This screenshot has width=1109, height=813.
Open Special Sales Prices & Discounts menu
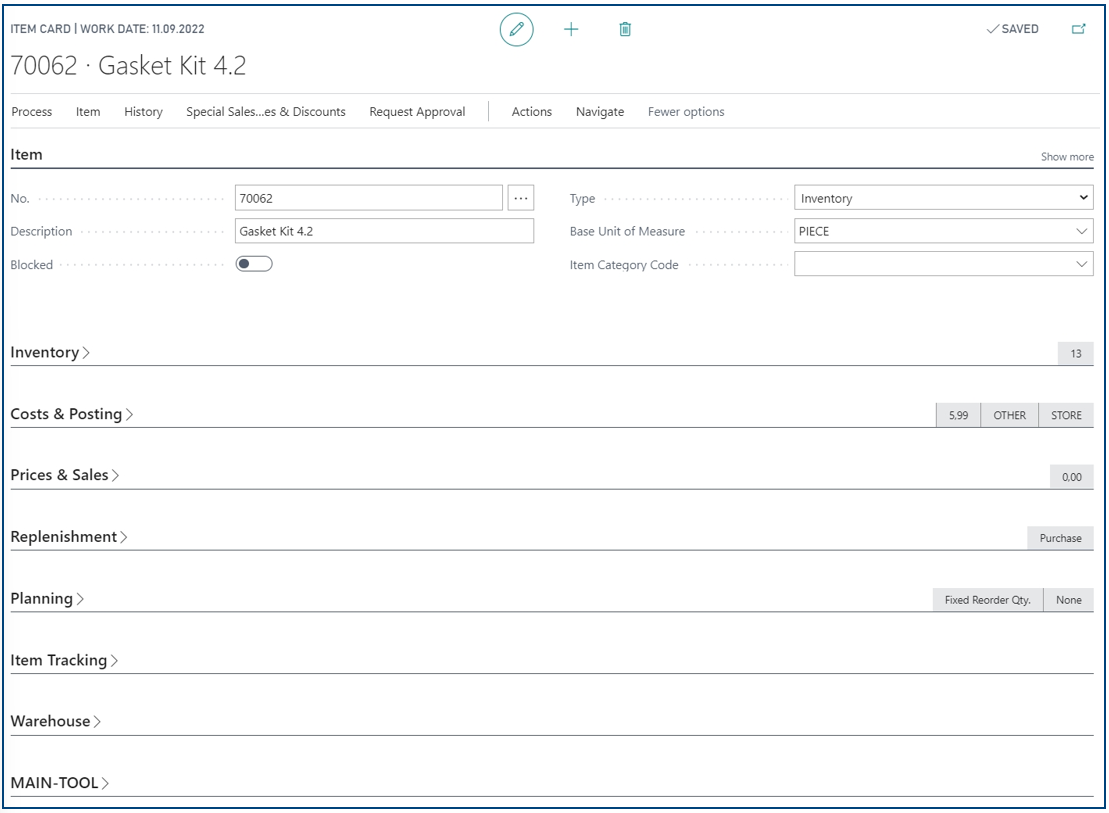tap(266, 112)
